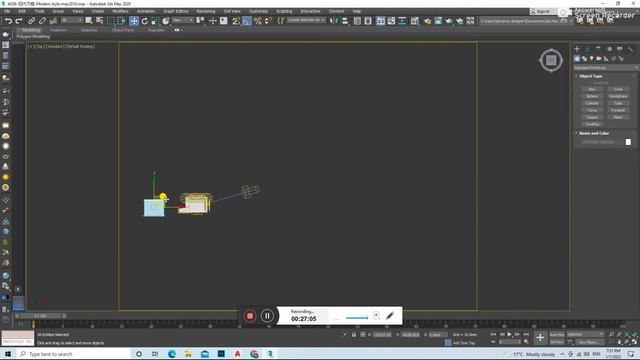Click the Plane primitive button
The height and width of the screenshot is (360, 640).
click(x=618, y=117)
